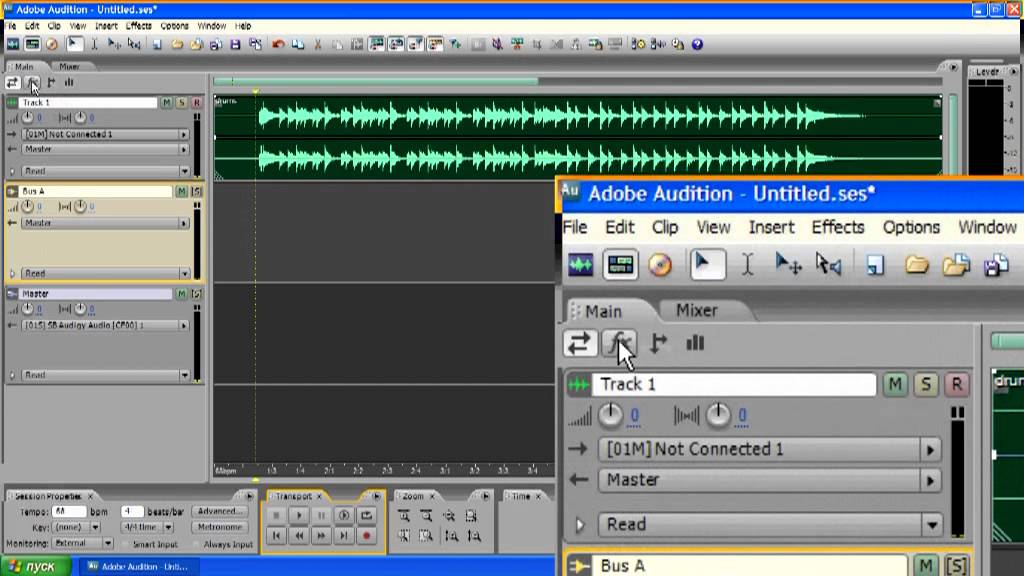
Task: Open Track 1 input menu in magnified inset
Action: point(930,450)
